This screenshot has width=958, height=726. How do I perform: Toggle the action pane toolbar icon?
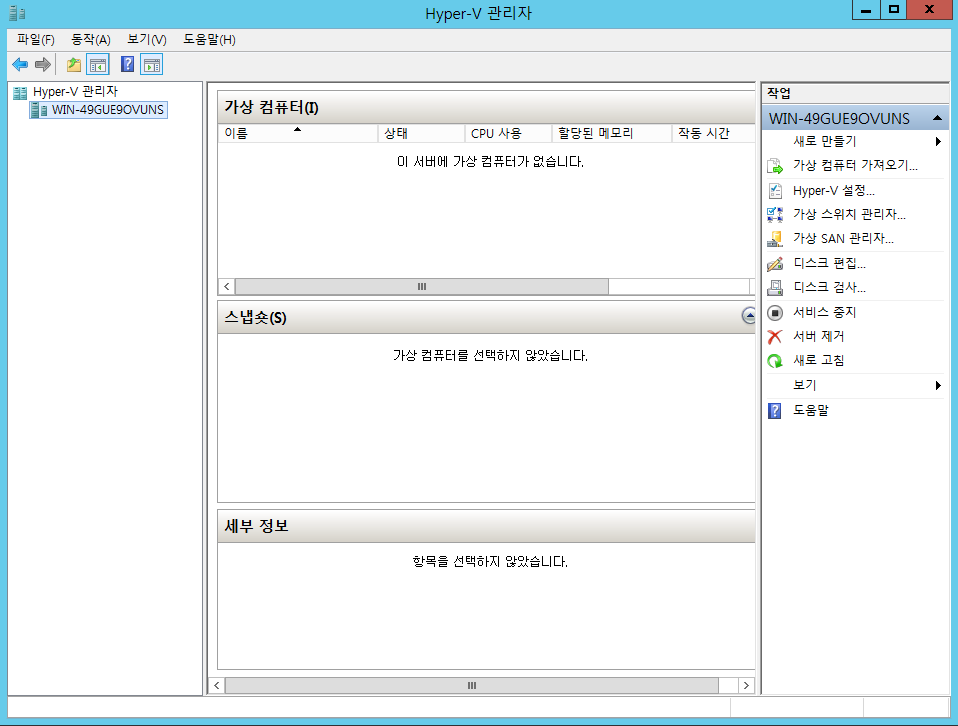(152, 64)
